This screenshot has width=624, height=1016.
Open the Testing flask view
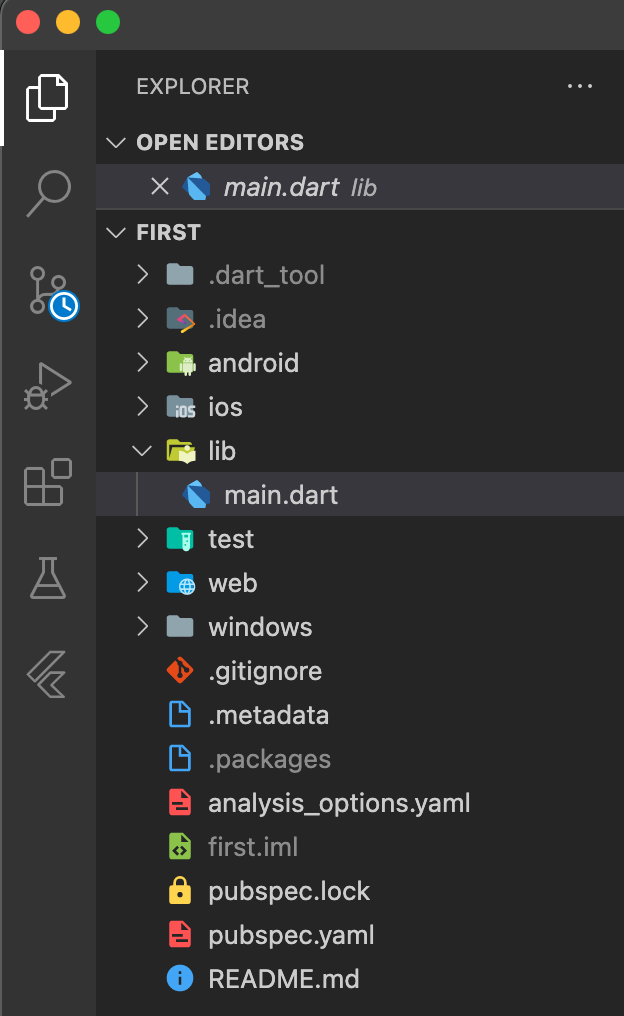[47, 578]
